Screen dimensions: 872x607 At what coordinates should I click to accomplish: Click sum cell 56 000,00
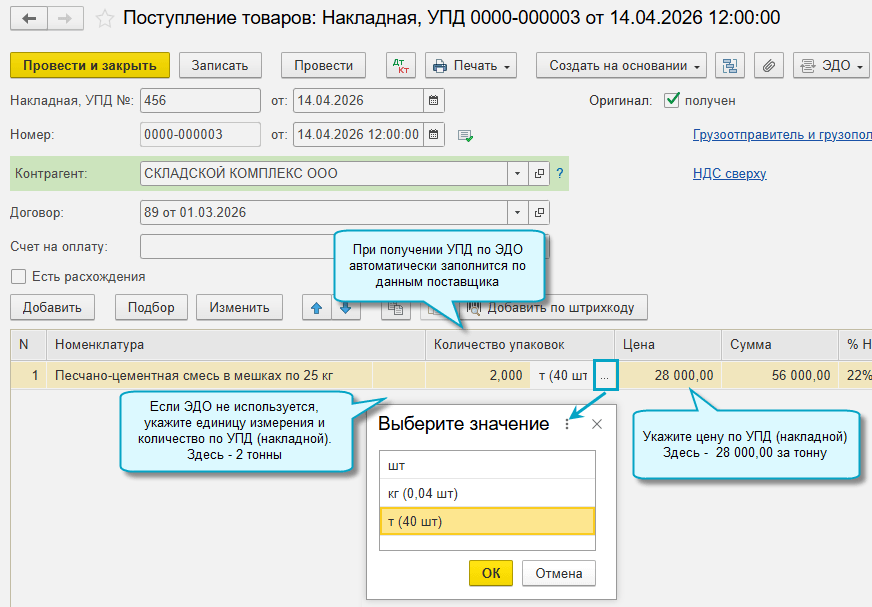(x=780, y=376)
